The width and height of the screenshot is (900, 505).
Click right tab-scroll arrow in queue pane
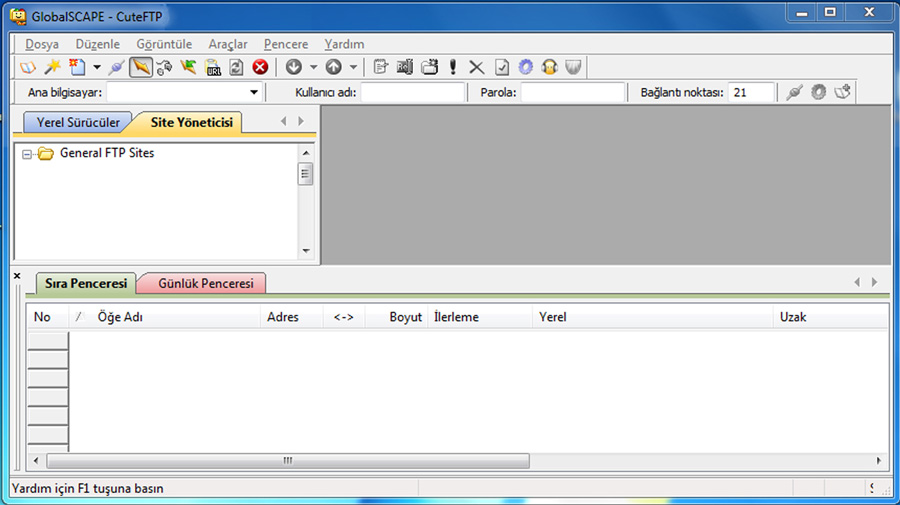click(874, 282)
